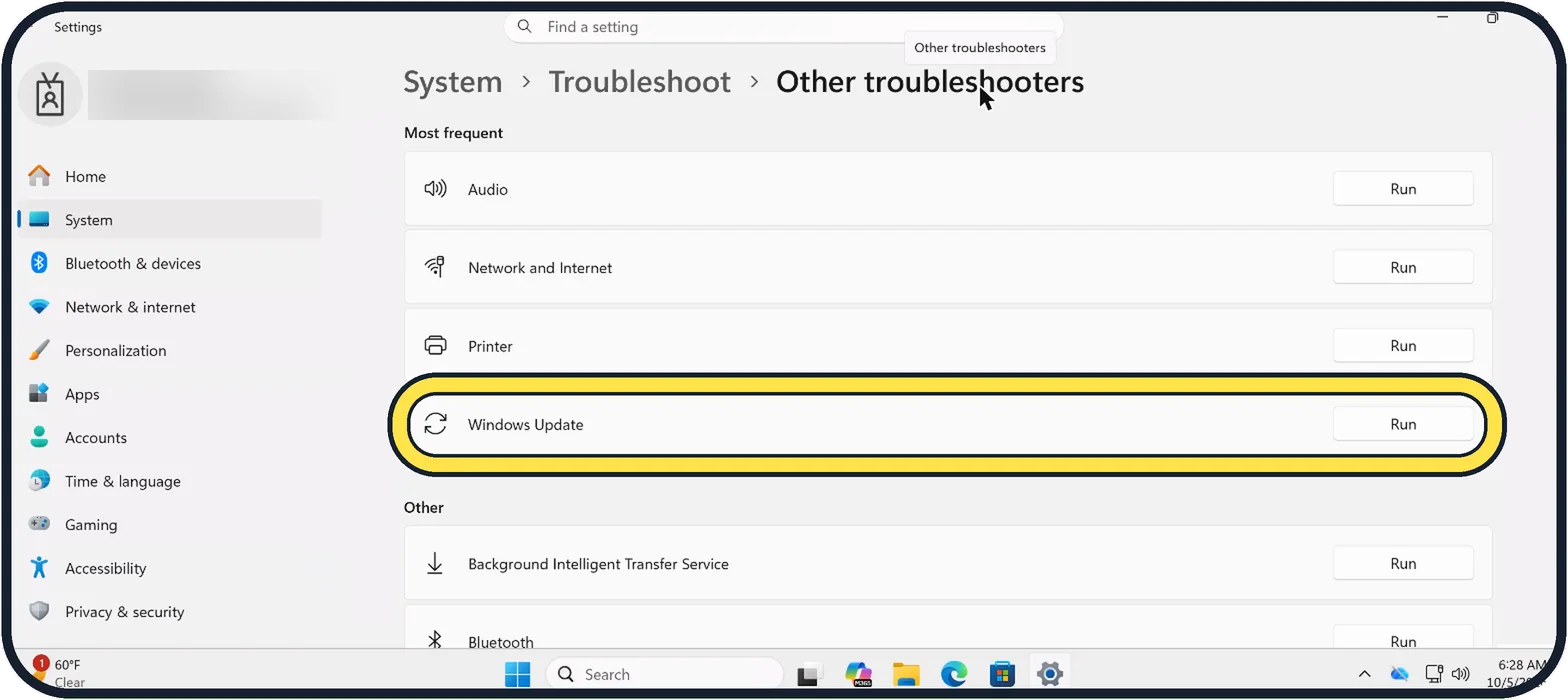Run the Audio troubleshooter
This screenshot has height=700, width=1568.
click(x=1403, y=189)
